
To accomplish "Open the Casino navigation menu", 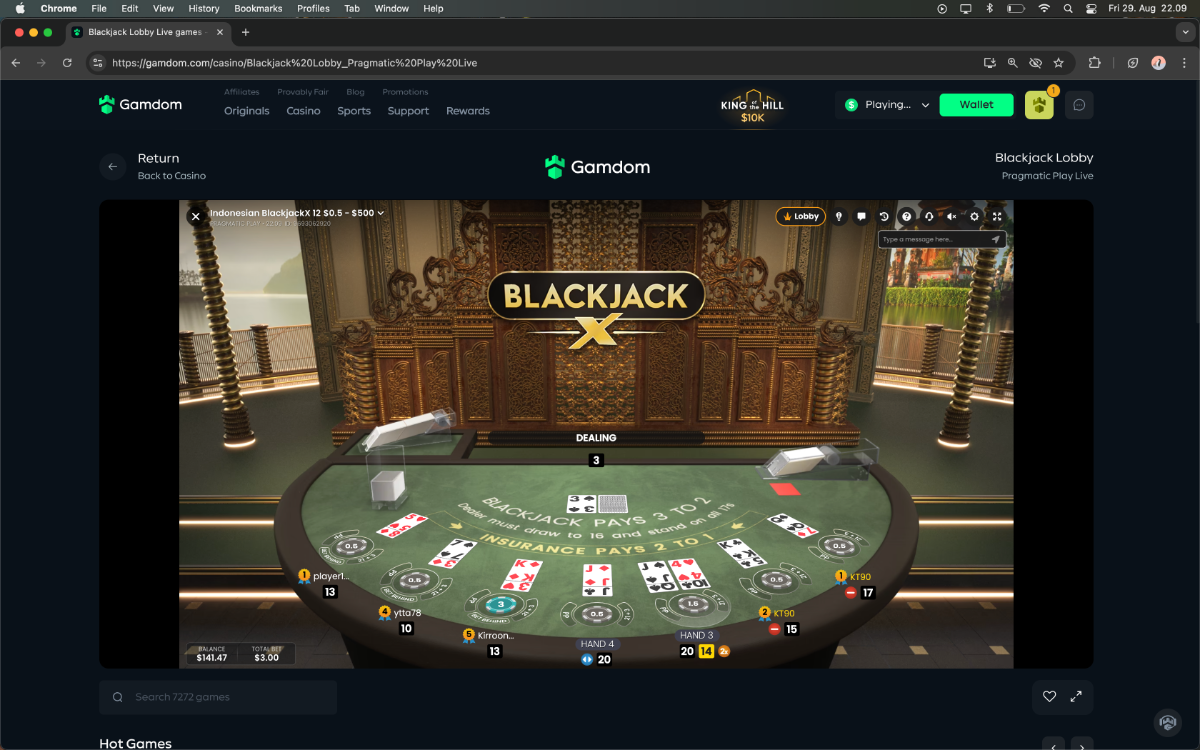I will [303, 111].
